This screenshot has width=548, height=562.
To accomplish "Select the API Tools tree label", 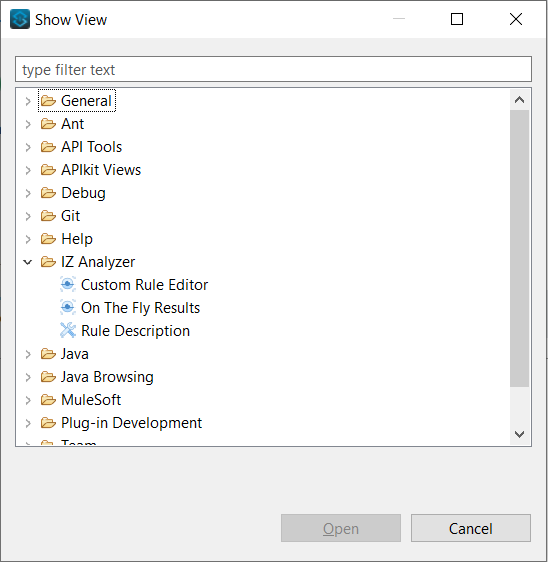I will point(92,147).
